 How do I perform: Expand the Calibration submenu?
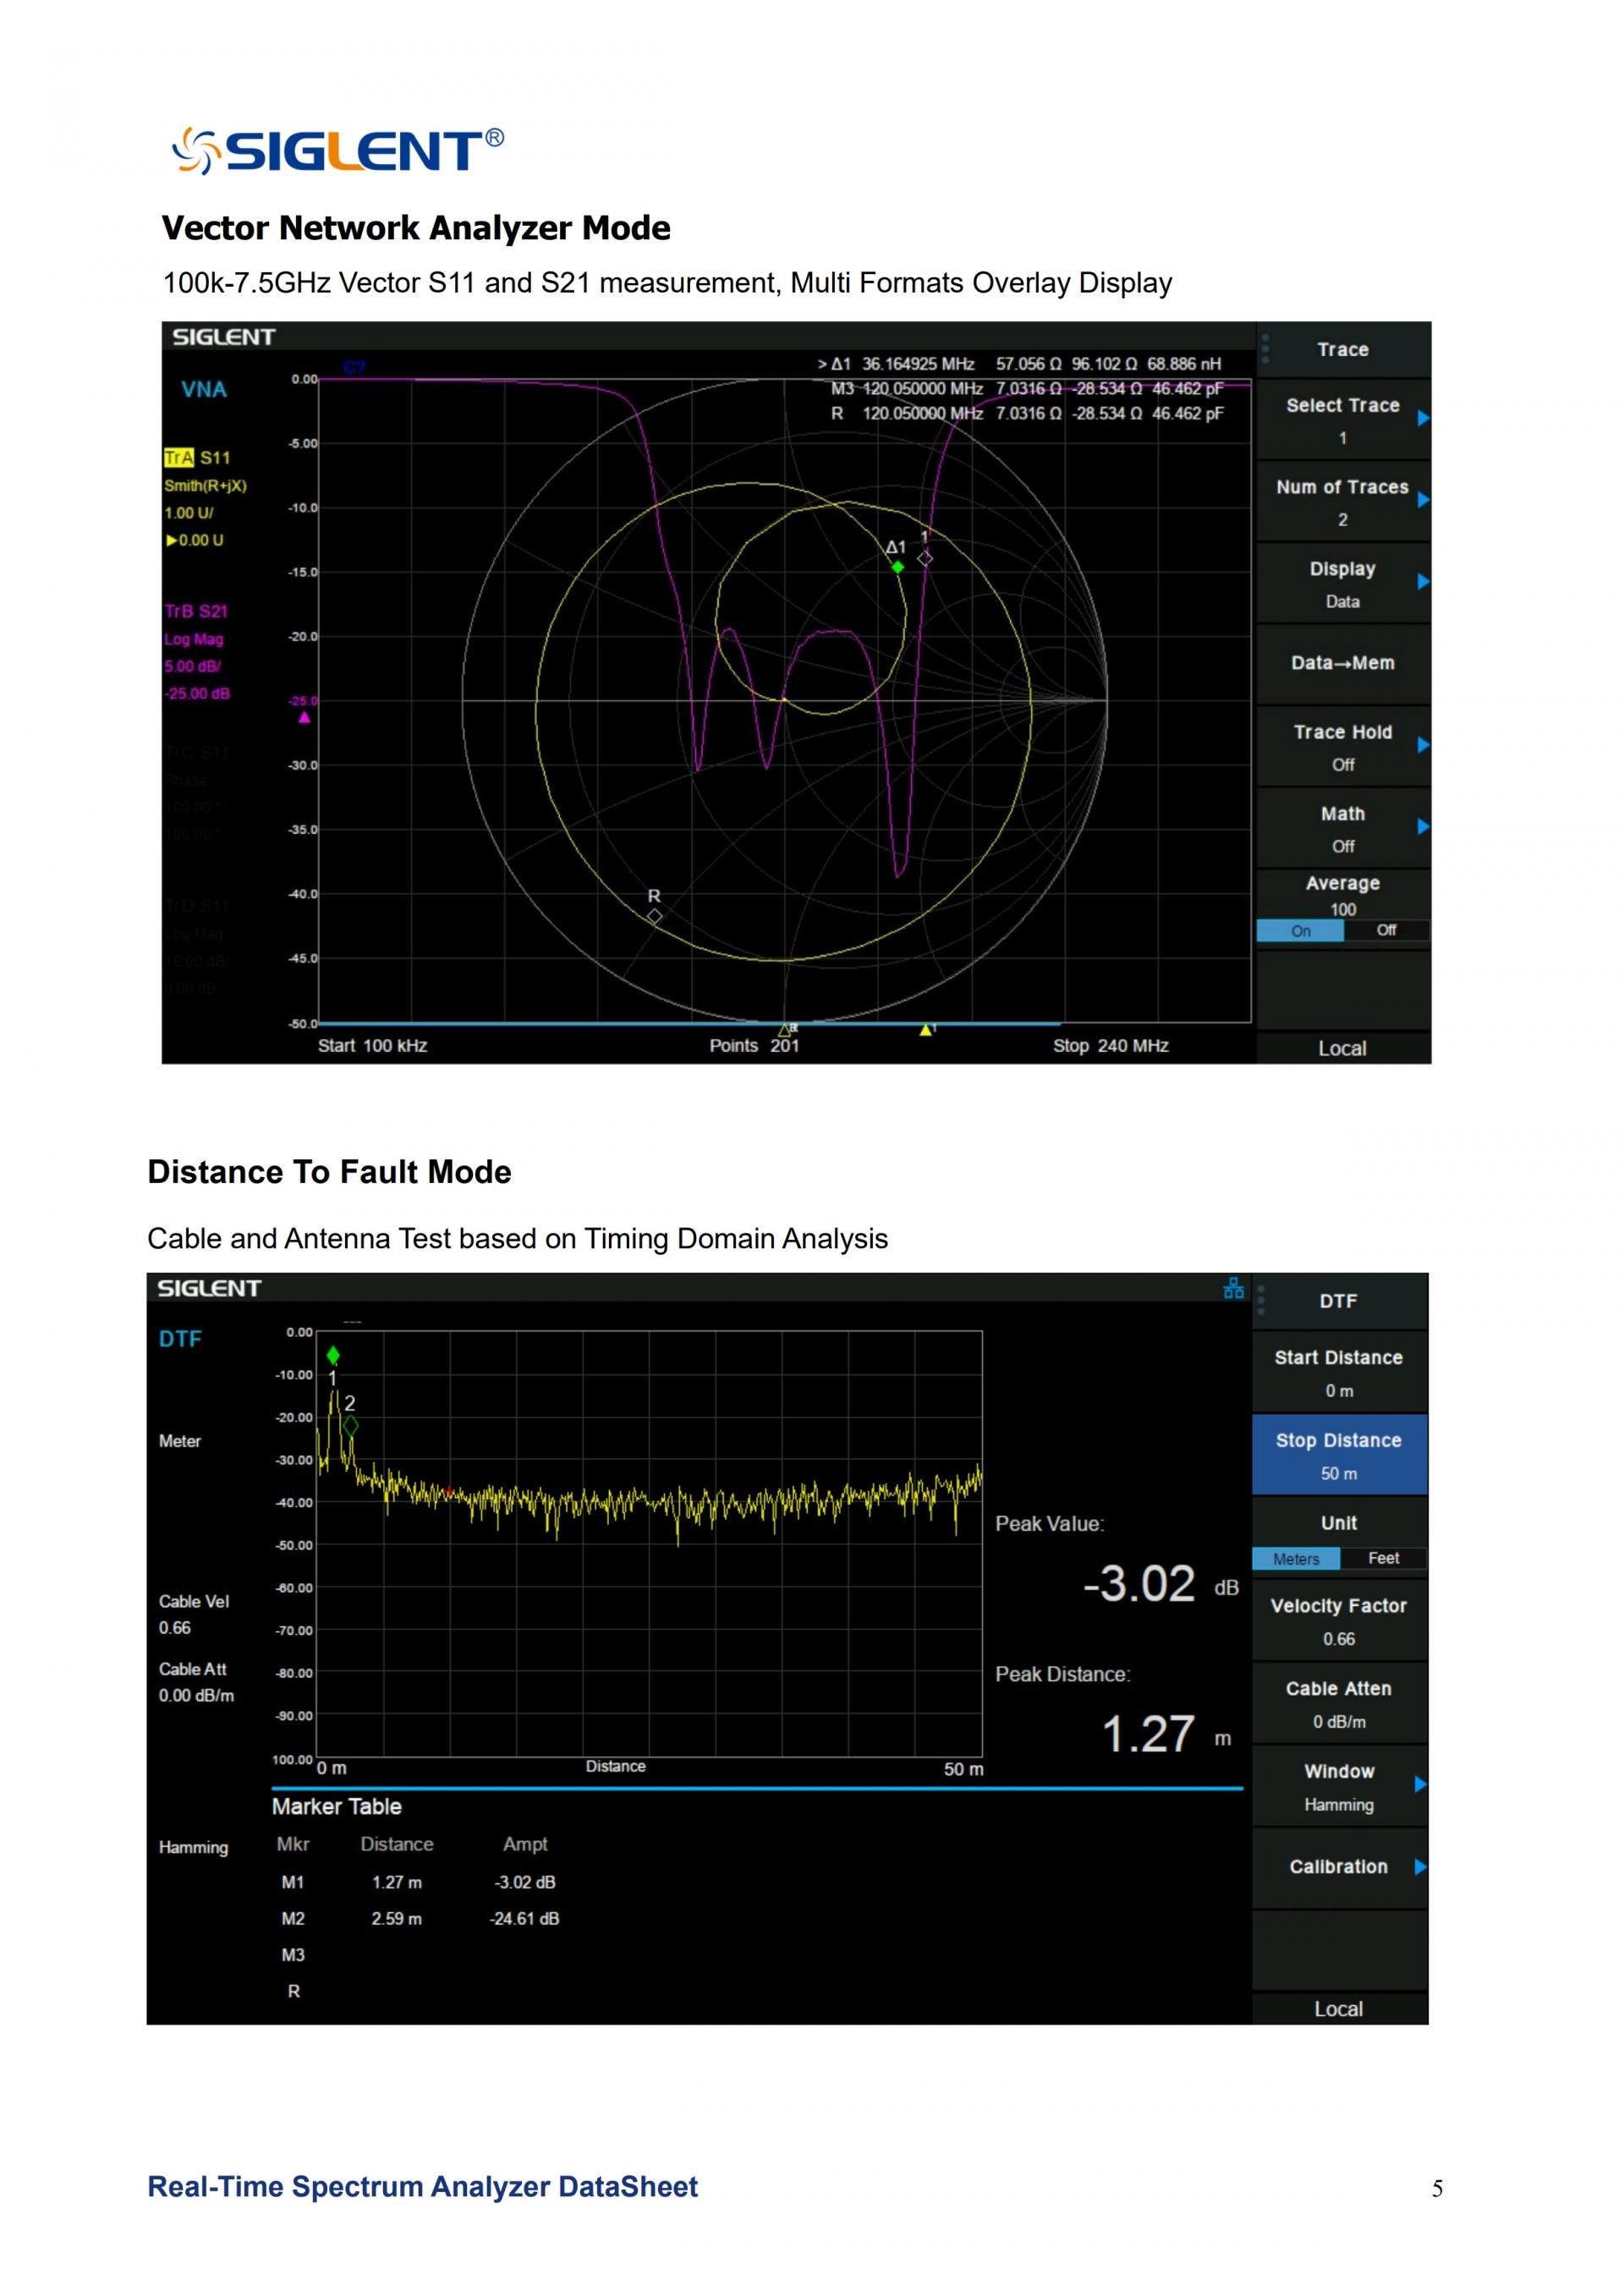tap(1339, 1866)
